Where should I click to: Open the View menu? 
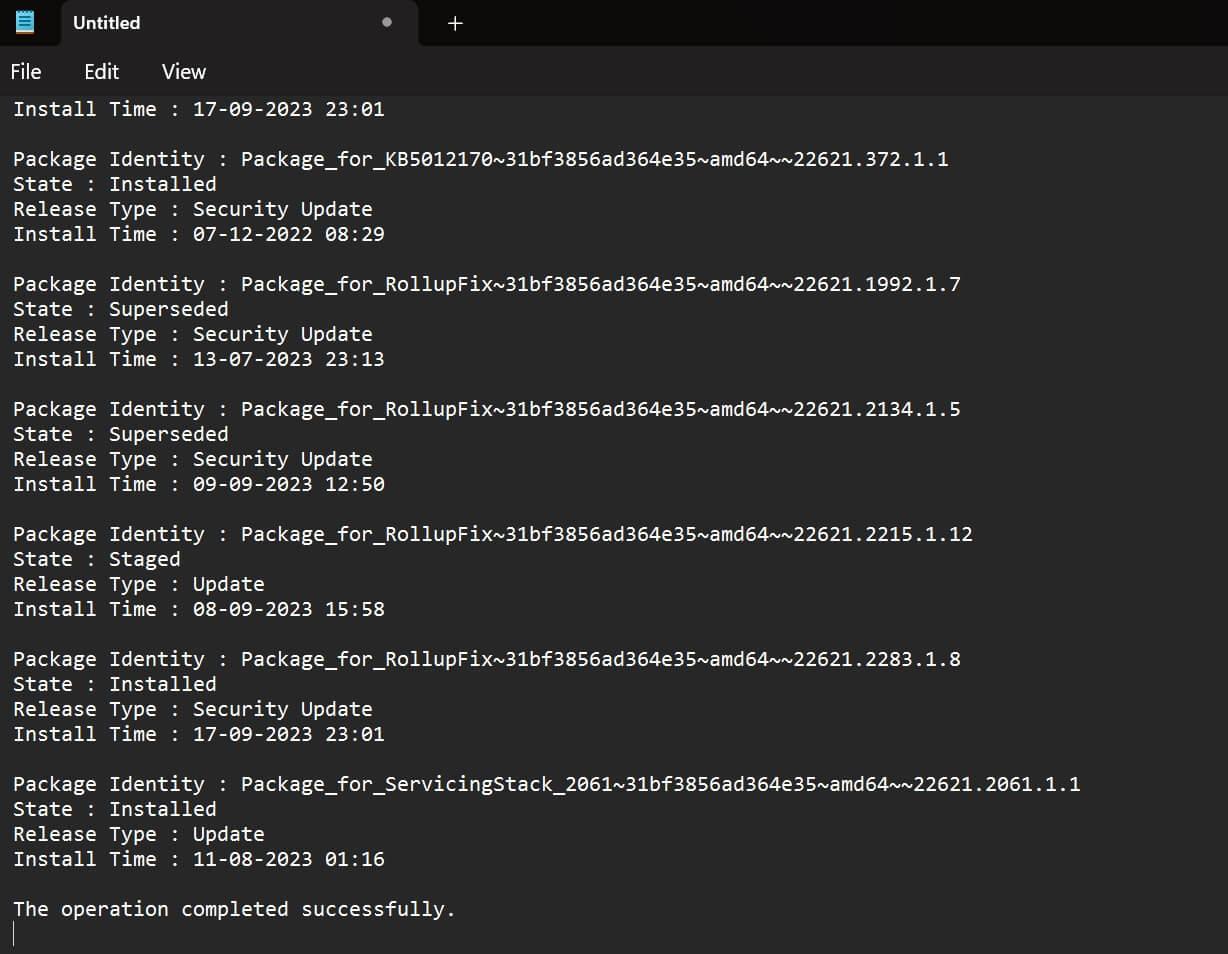pyautogui.click(x=183, y=71)
